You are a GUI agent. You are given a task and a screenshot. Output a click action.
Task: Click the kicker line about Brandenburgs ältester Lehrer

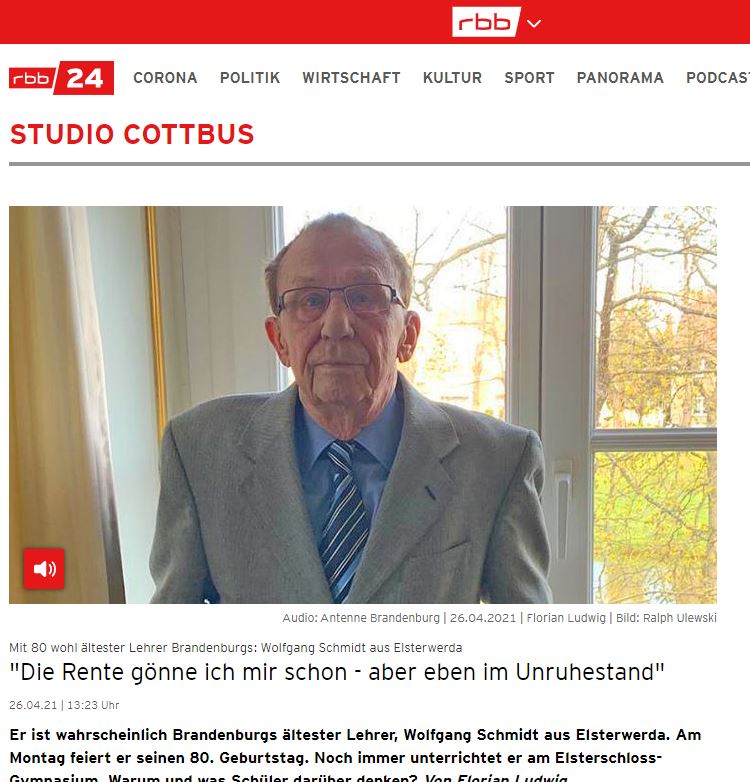(235, 648)
